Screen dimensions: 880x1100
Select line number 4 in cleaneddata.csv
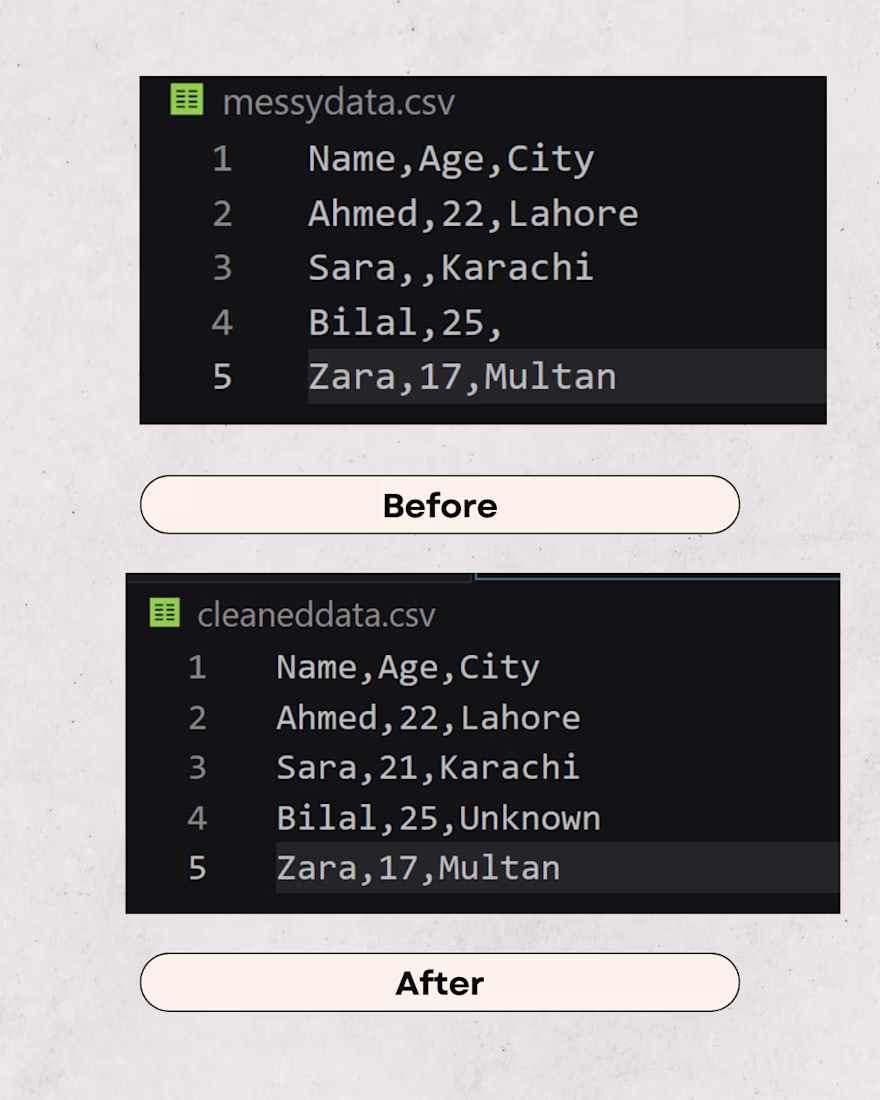tap(197, 818)
